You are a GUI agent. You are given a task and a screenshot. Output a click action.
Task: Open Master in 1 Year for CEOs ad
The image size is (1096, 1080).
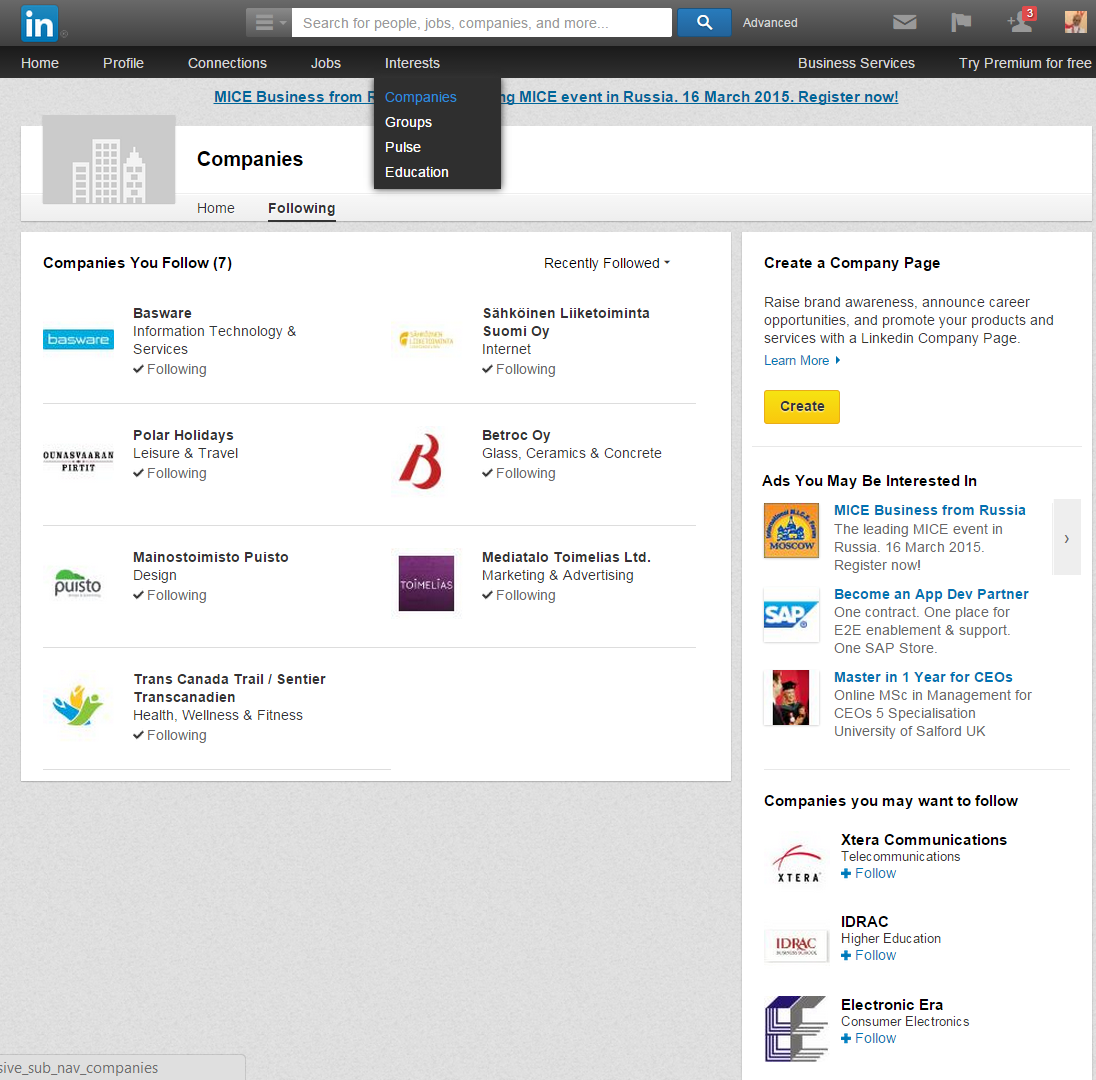click(923, 677)
